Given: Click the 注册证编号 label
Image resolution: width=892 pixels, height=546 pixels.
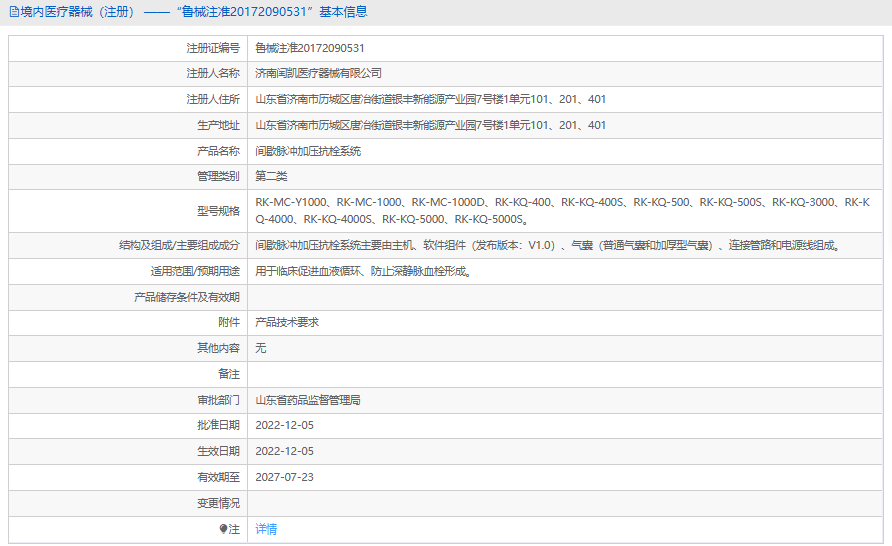Looking at the screenshot, I should pyautogui.click(x=213, y=48).
